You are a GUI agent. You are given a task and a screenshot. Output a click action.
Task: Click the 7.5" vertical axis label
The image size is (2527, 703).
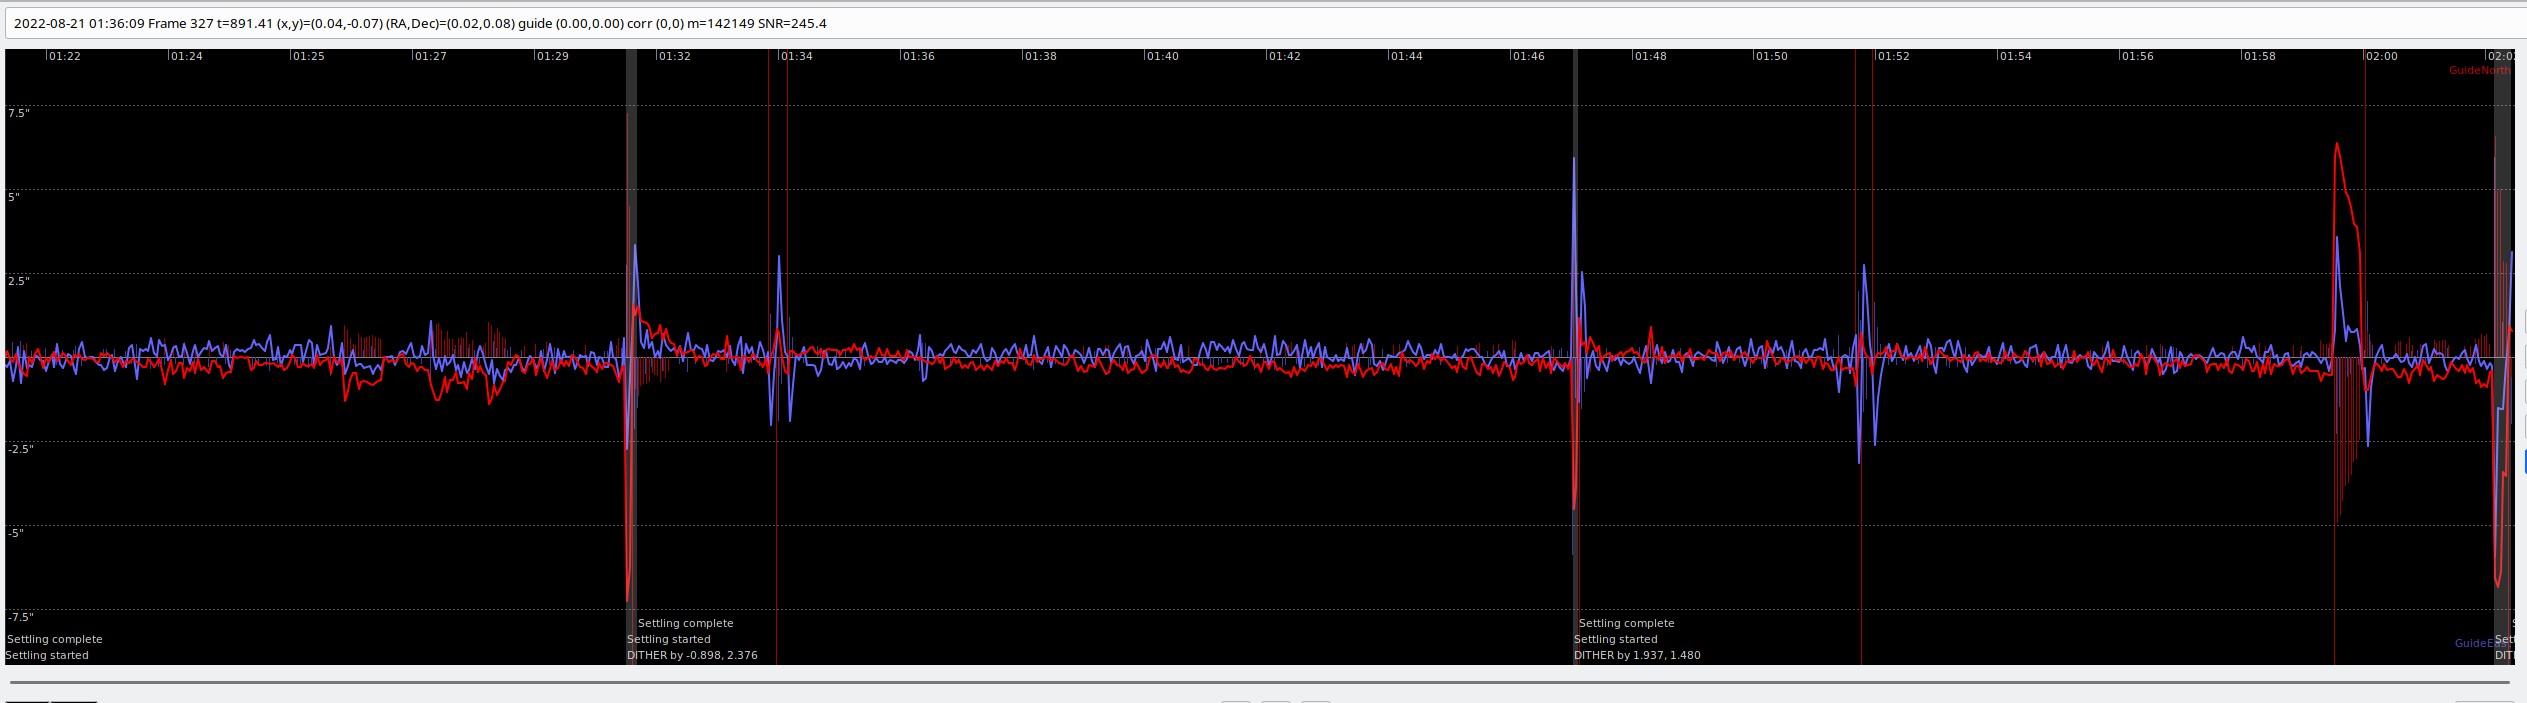(x=19, y=113)
